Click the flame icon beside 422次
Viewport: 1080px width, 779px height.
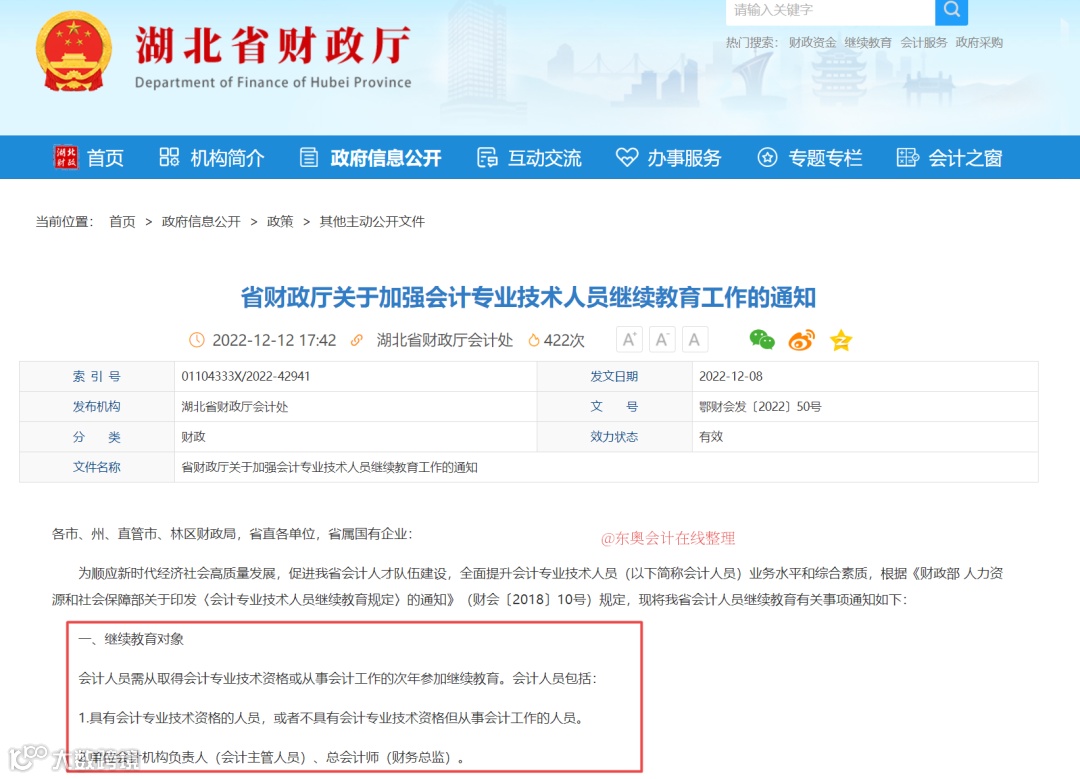pyautogui.click(x=533, y=340)
